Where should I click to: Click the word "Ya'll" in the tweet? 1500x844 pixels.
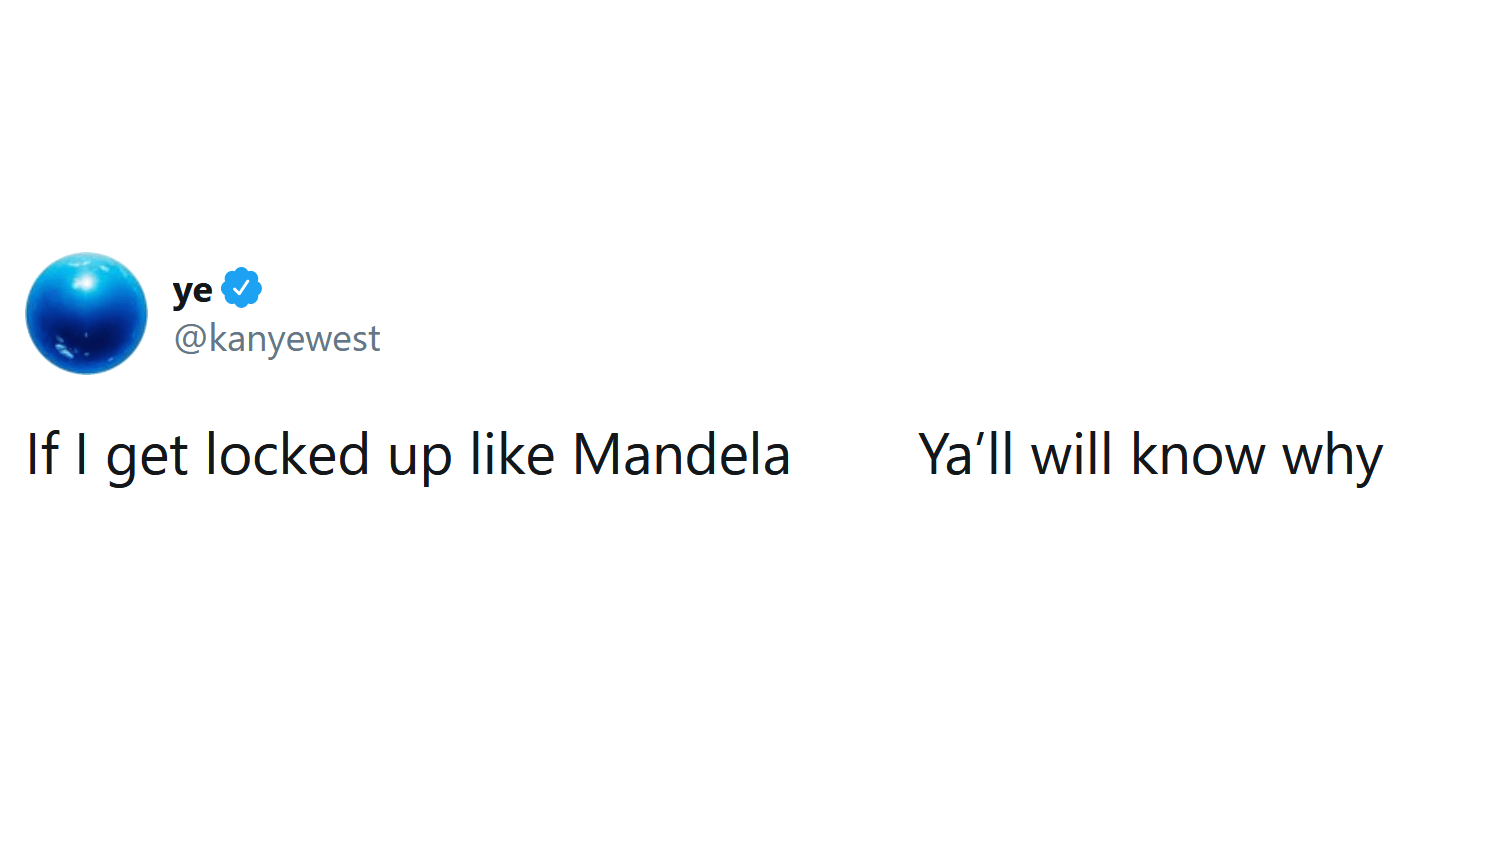pyautogui.click(x=966, y=455)
